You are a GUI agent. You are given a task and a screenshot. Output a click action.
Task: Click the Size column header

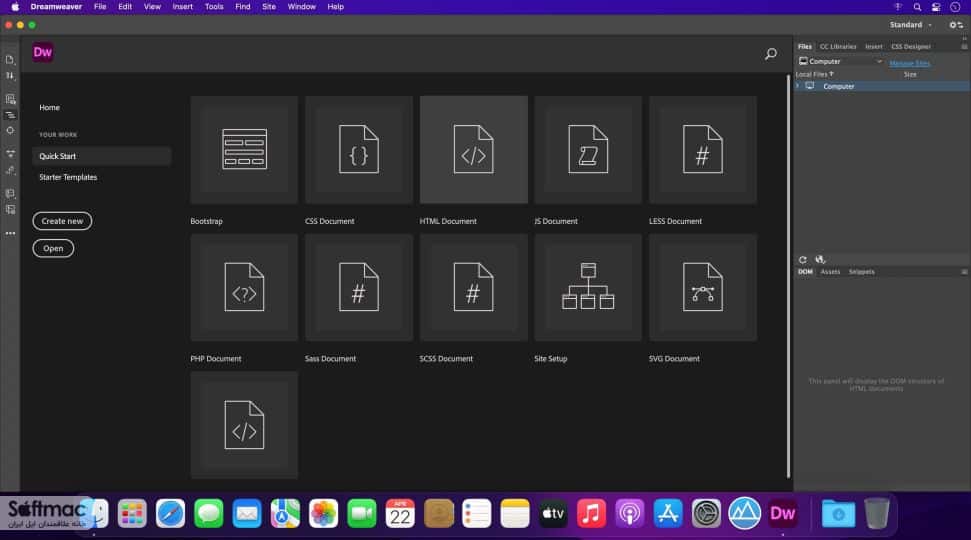pos(910,74)
